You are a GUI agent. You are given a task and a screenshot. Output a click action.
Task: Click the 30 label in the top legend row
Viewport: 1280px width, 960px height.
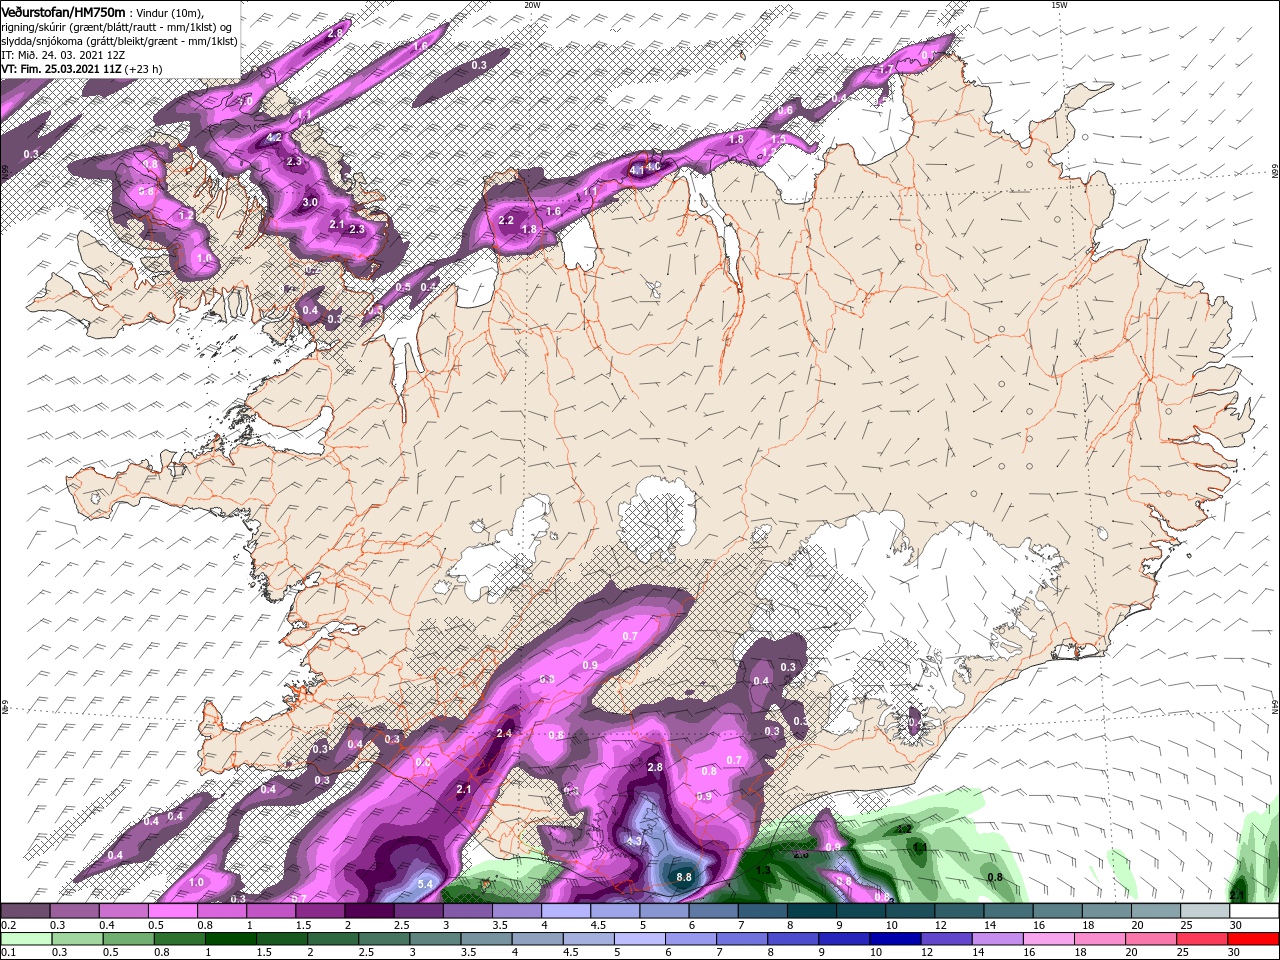click(x=1235, y=925)
